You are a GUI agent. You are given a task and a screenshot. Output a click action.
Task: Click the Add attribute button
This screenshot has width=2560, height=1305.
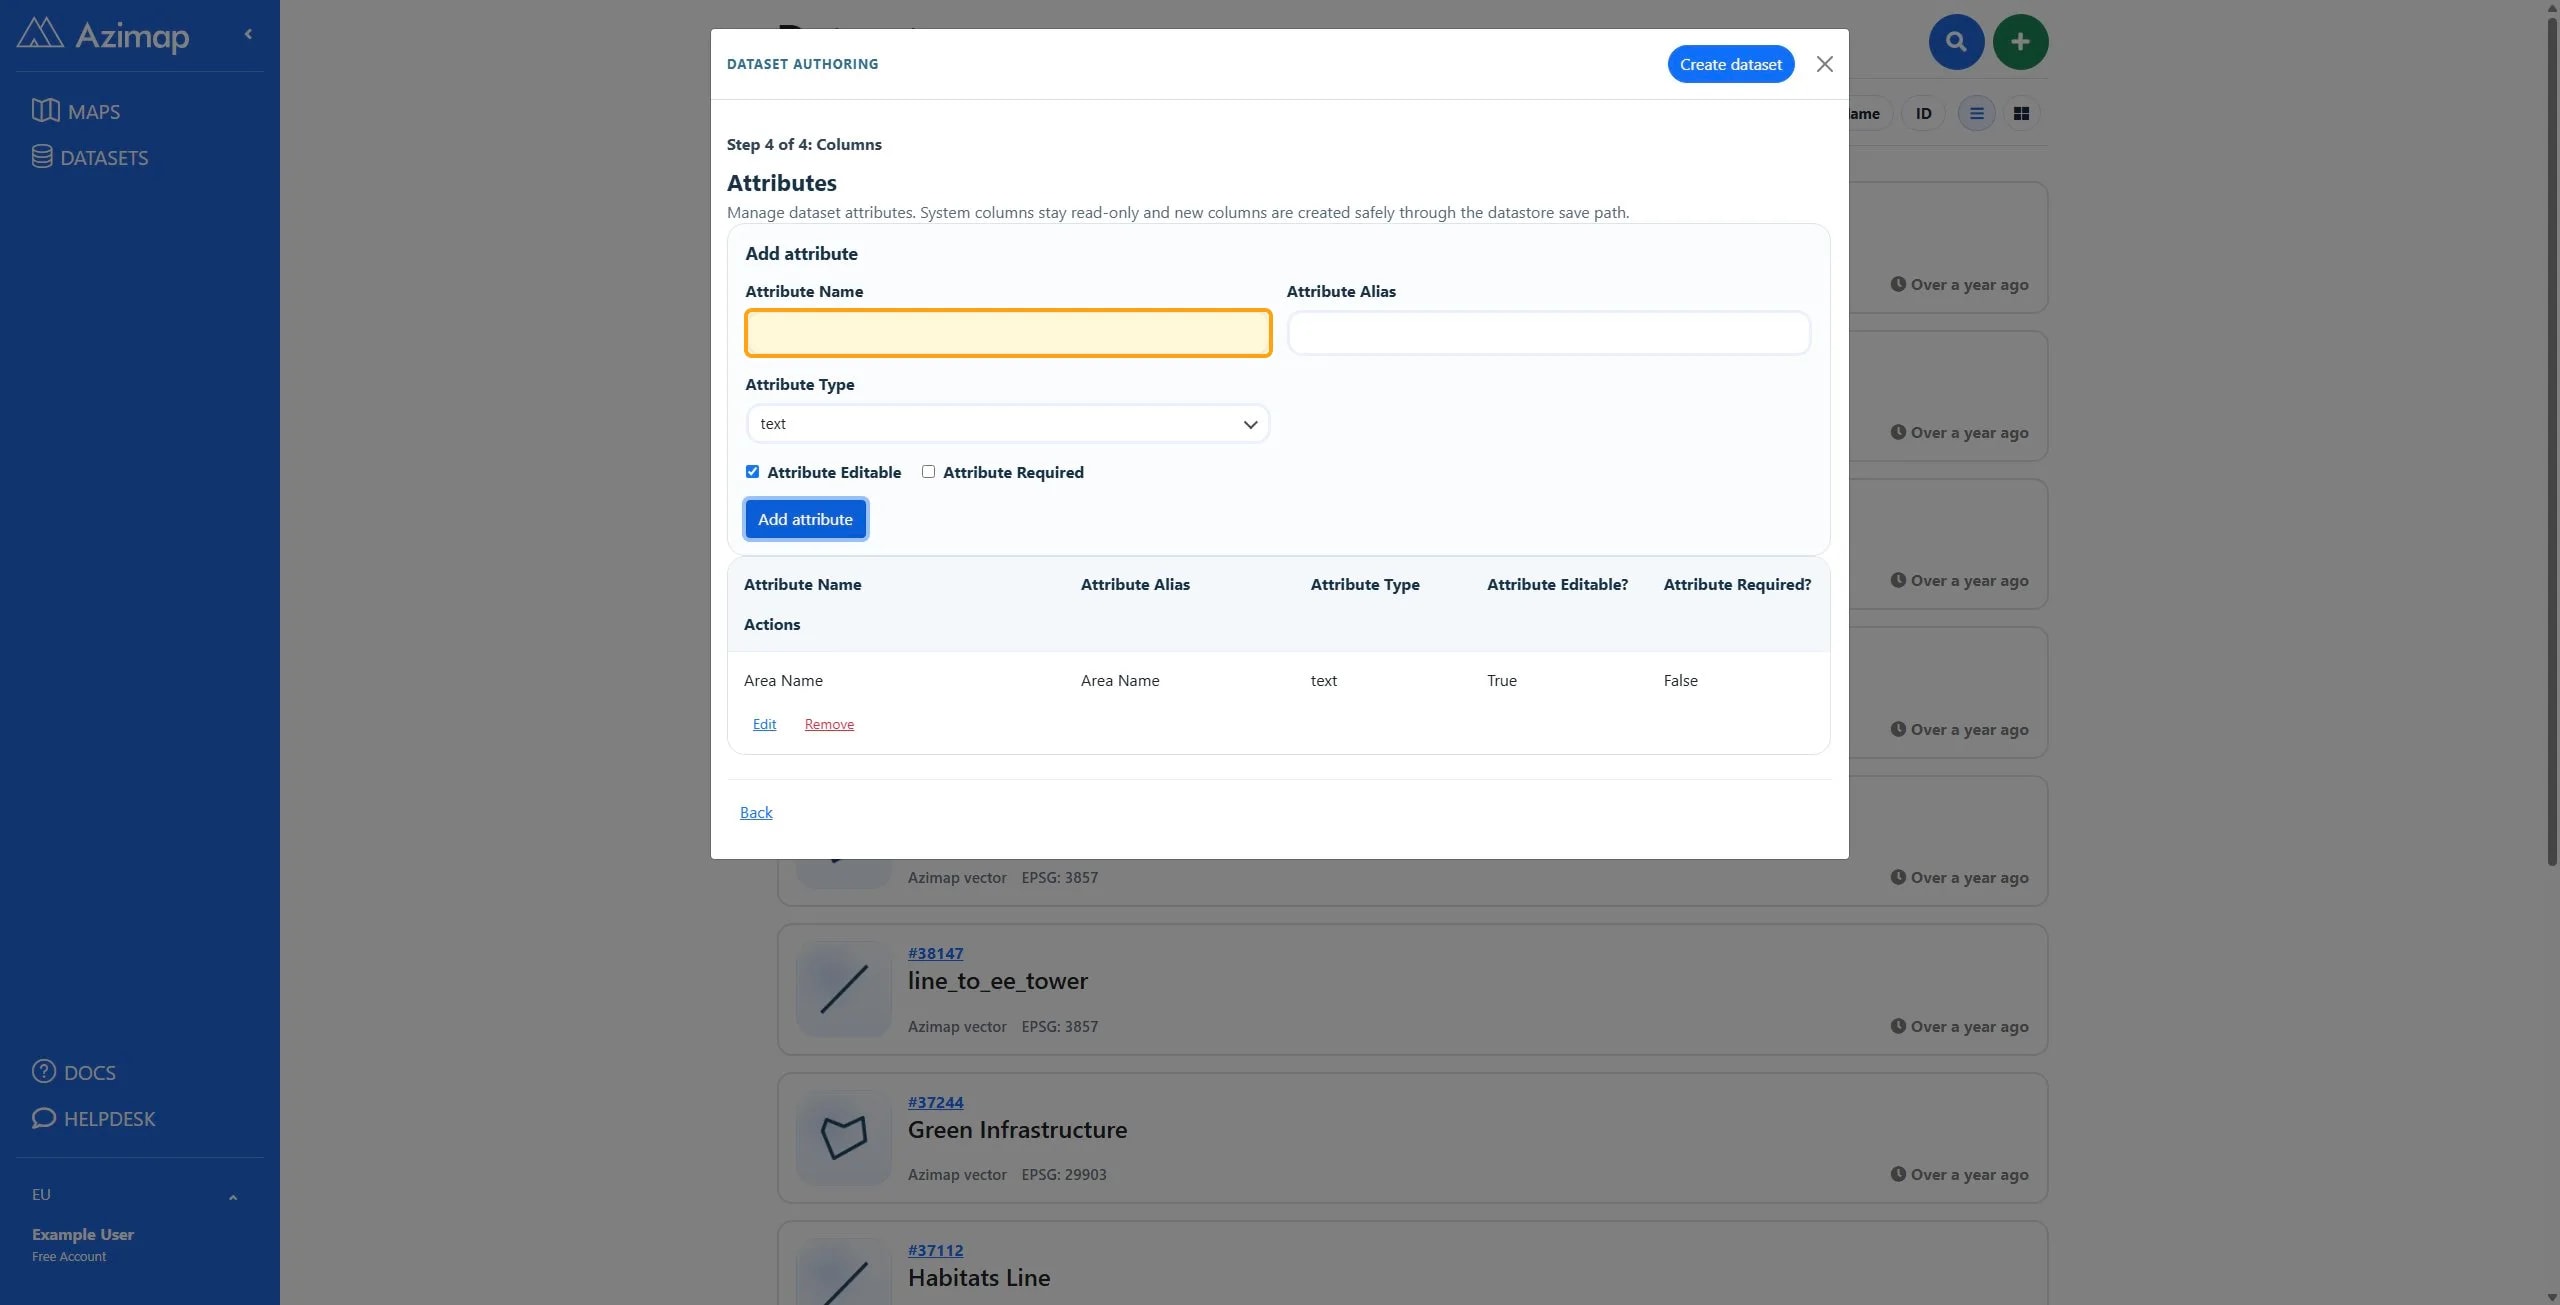point(805,519)
